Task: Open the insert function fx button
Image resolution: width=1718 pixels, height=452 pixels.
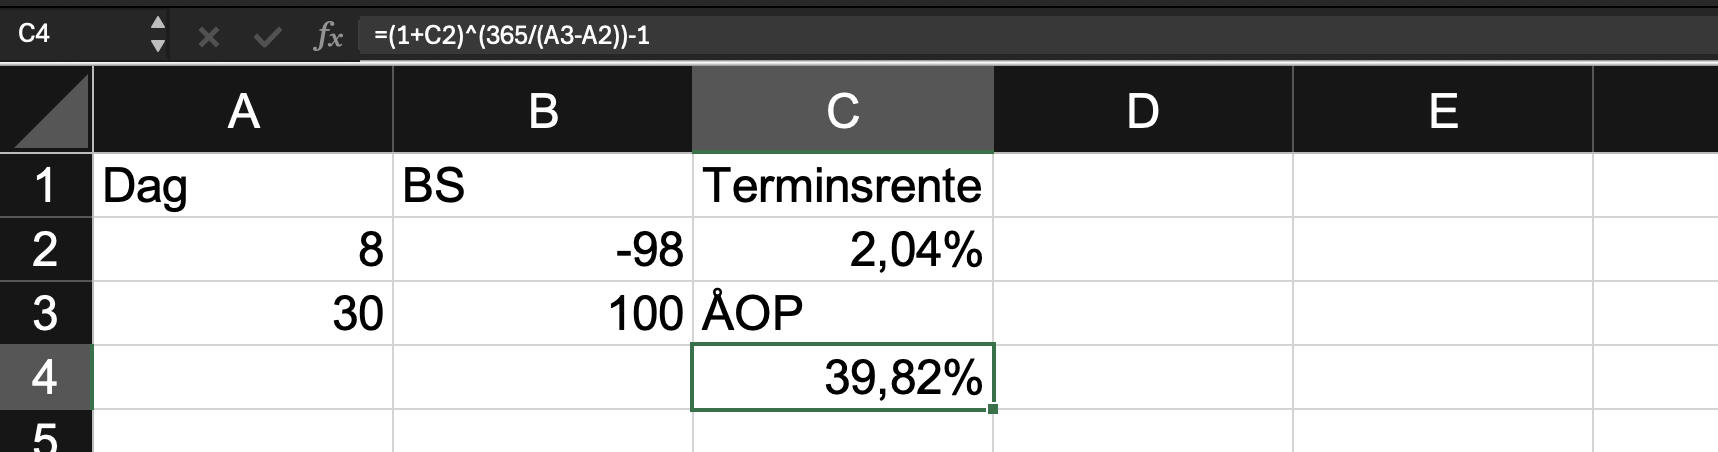Action: 328,37
